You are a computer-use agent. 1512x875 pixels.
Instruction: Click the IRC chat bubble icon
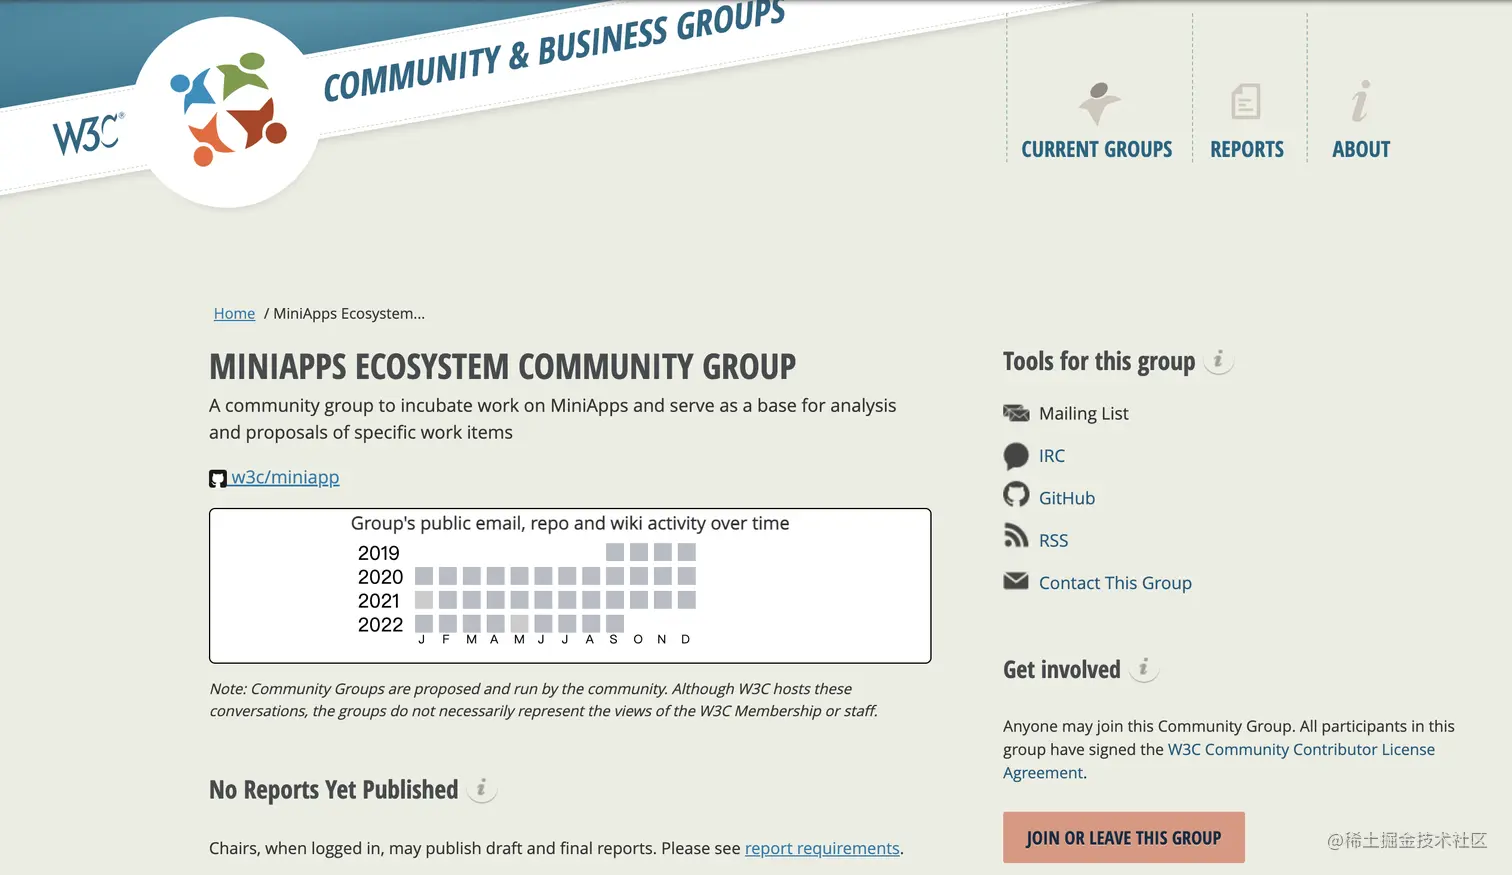(x=1016, y=456)
